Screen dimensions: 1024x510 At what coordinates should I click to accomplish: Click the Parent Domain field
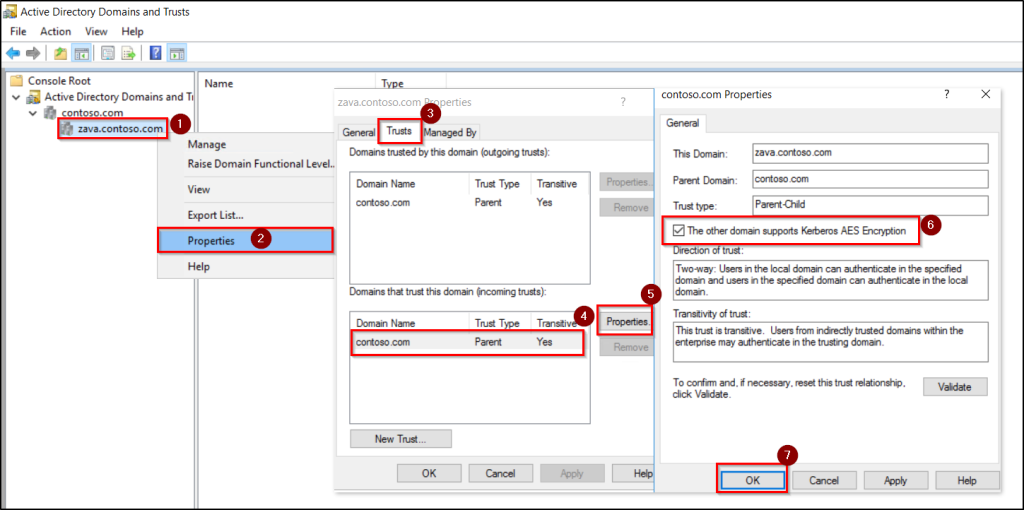pyautogui.click(x=870, y=179)
